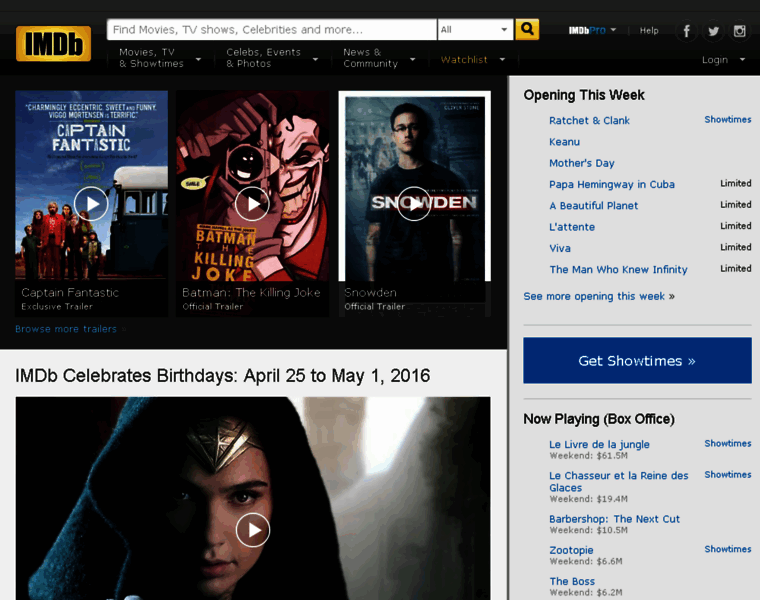This screenshot has width=760, height=600.
Task: Open the Ratchet & Clank link
Action: point(589,121)
